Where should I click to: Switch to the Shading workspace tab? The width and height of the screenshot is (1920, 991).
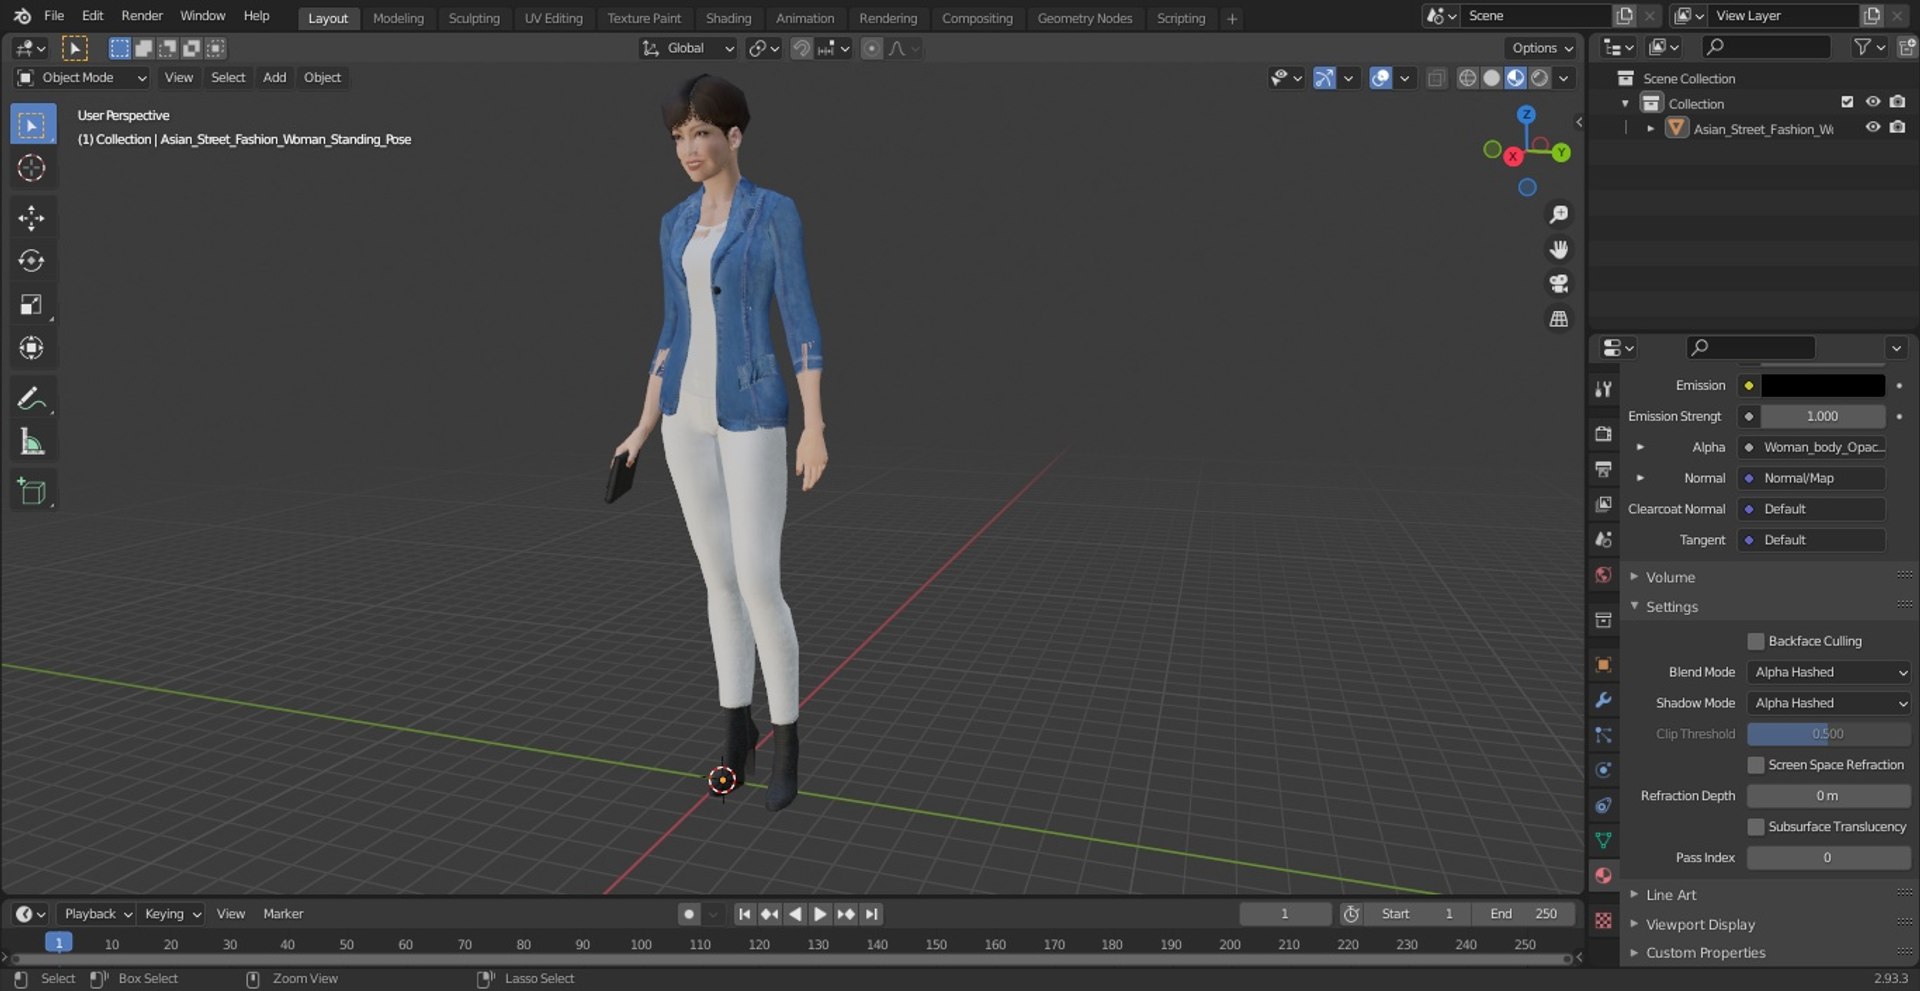pyautogui.click(x=728, y=18)
